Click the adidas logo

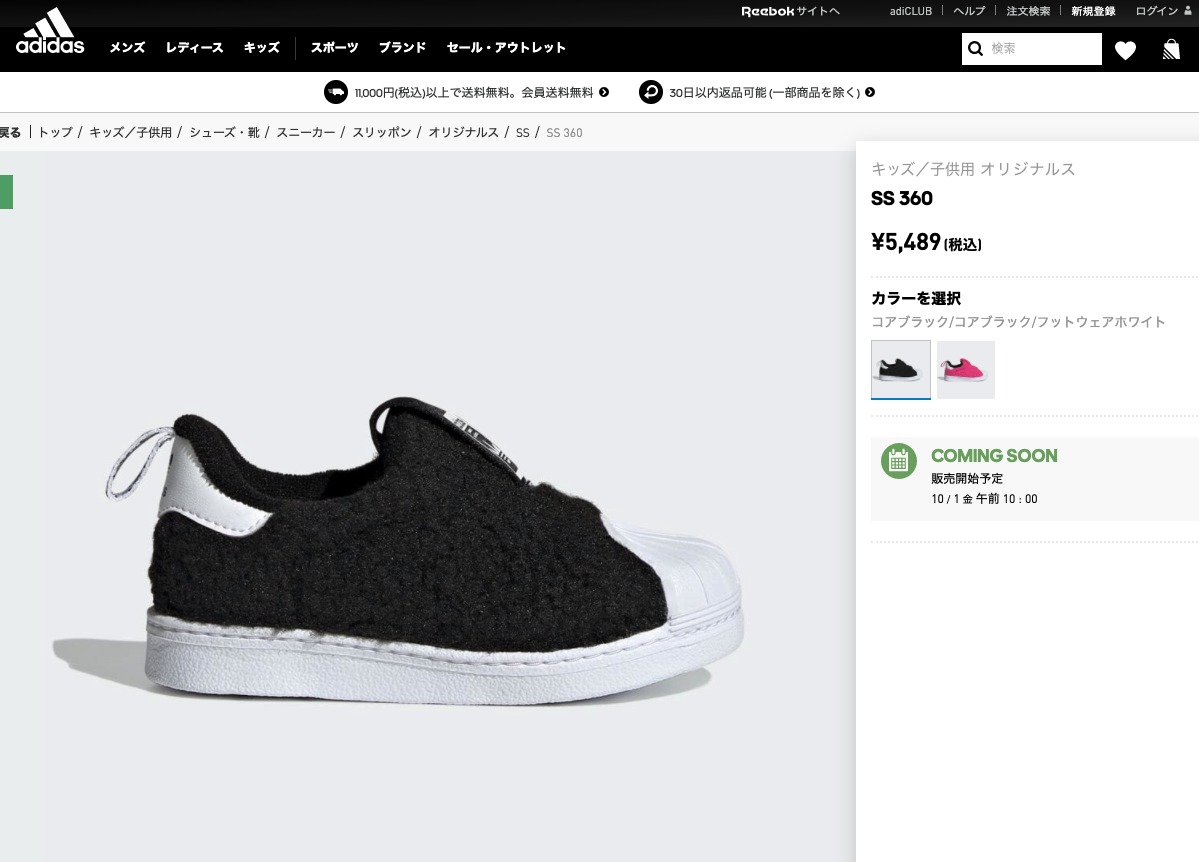pos(49,30)
